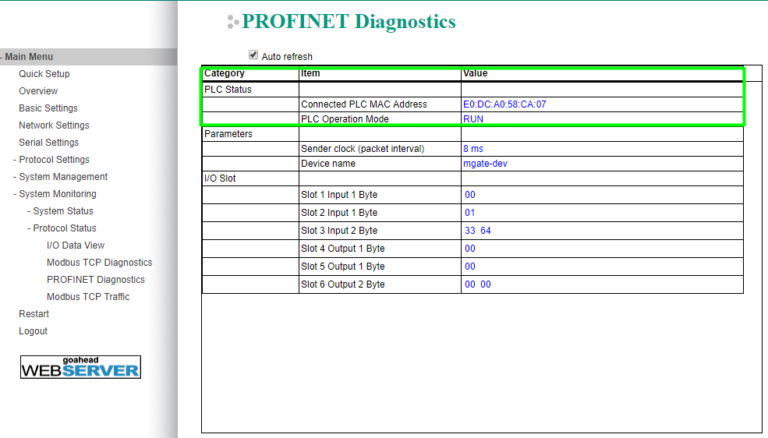Click the Connected PLC MAC Address value
Image resolution: width=768 pixels, height=438 pixels.
coord(504,104)
